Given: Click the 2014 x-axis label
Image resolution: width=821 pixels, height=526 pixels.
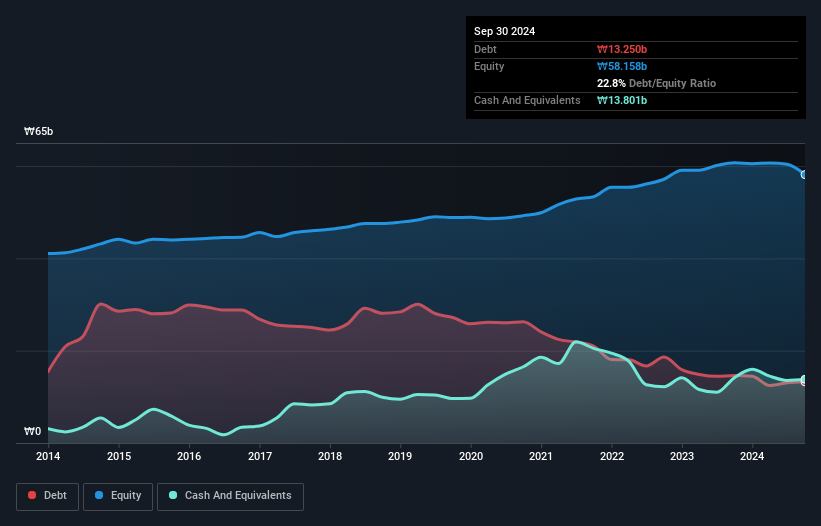Looking at the screenshot, I should (48, 456).
